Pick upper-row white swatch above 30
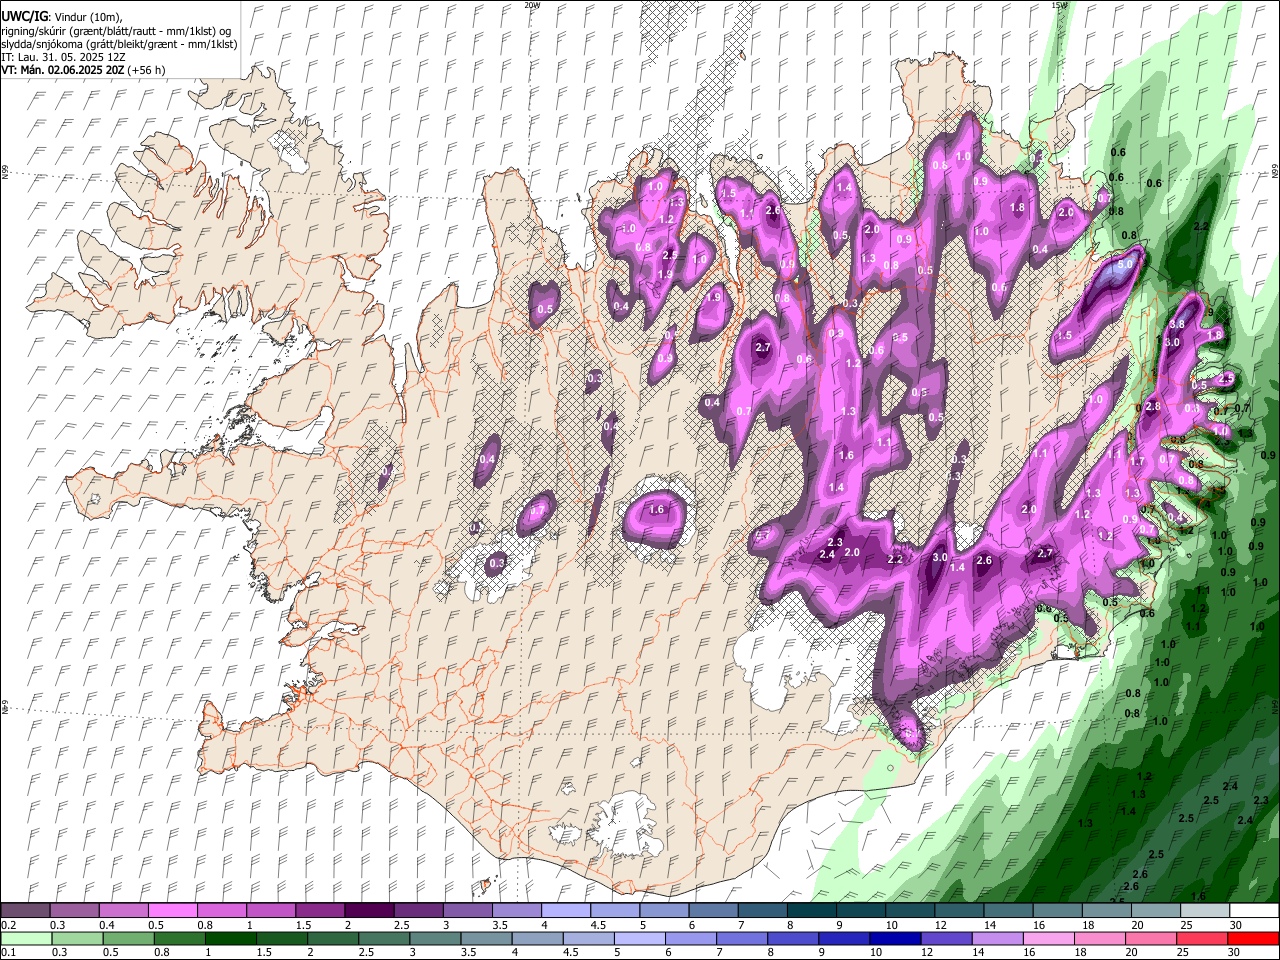Viewport: 1280px width, 960px height. [x=1254, y=911]
